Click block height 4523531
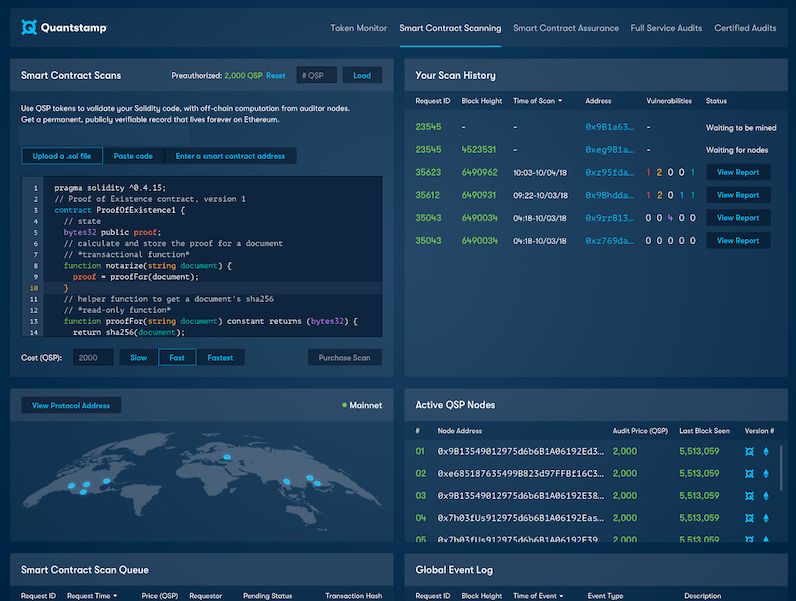796x601 pixels. [x=478, y=150]
